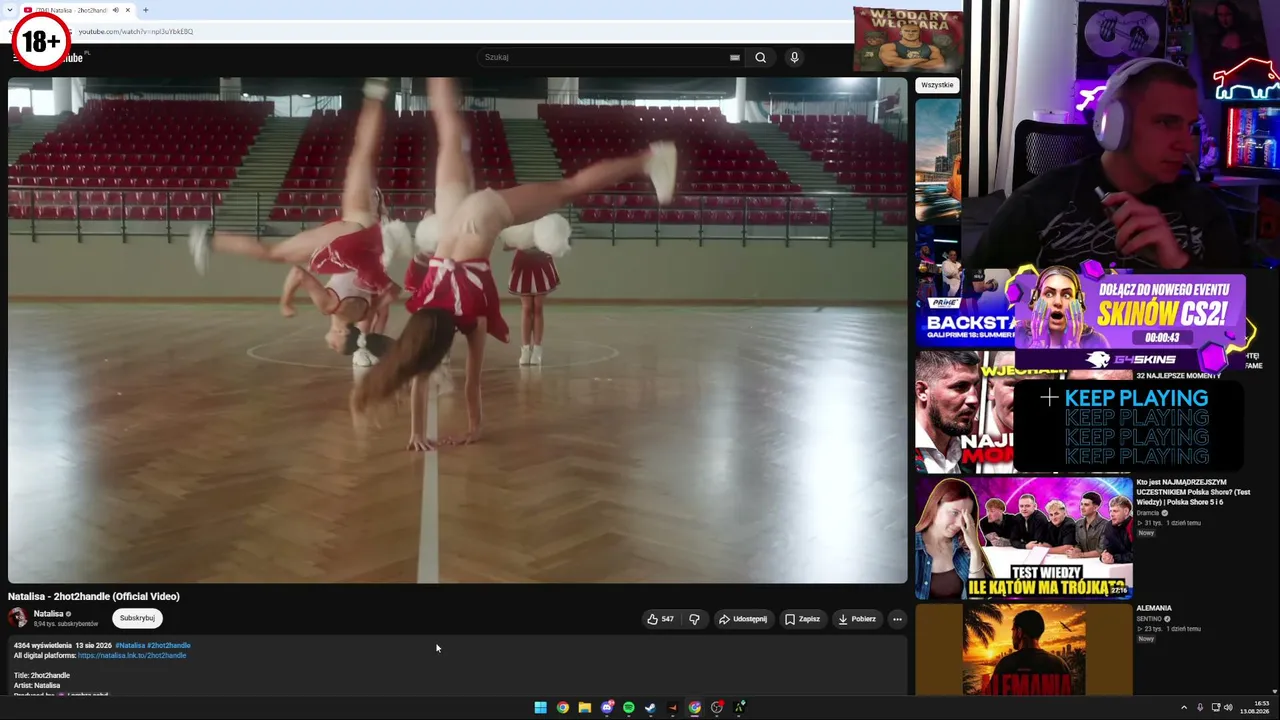The width and height of the screenshot is (1280, 720).
Task: Select the Natalisa - 2hot2handle browser tab
Action: point(78,10)
